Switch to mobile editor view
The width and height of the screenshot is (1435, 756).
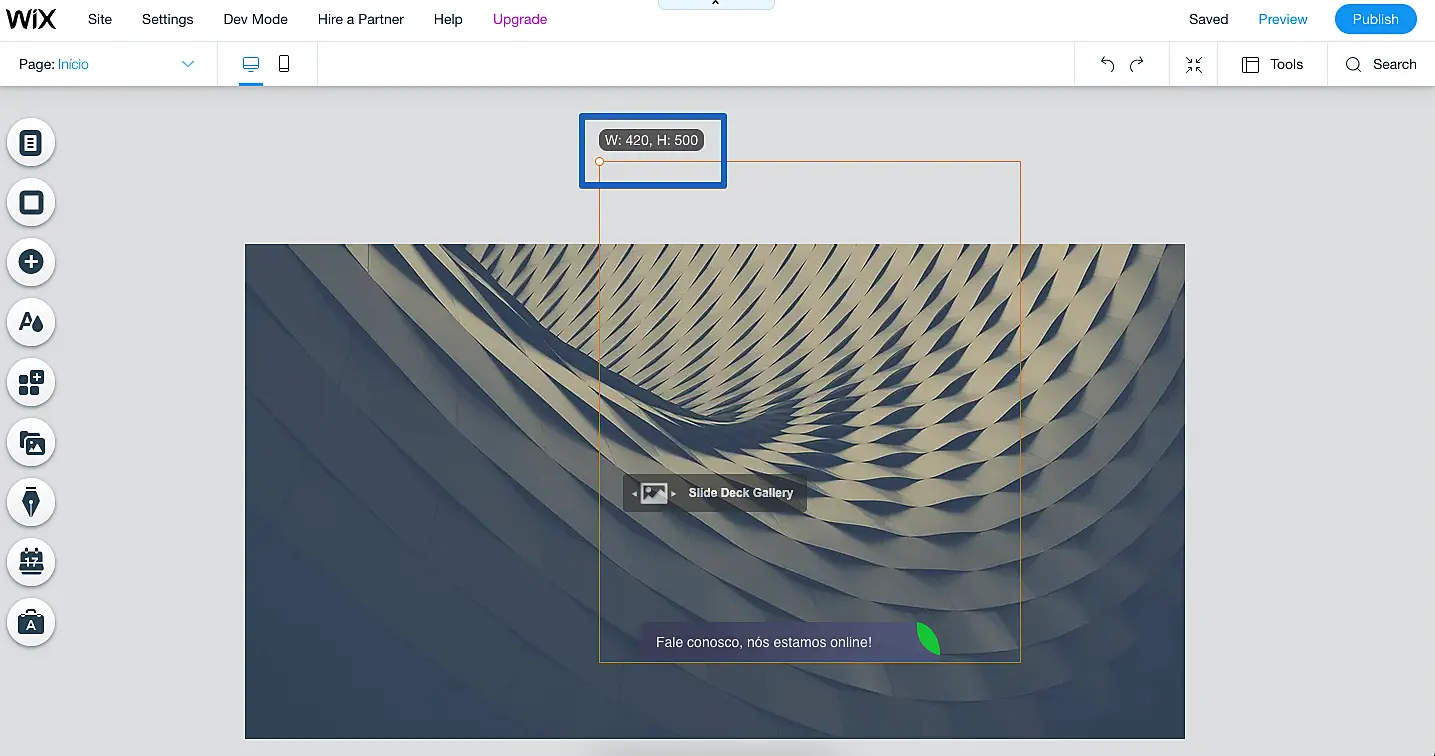coord(284,64)
